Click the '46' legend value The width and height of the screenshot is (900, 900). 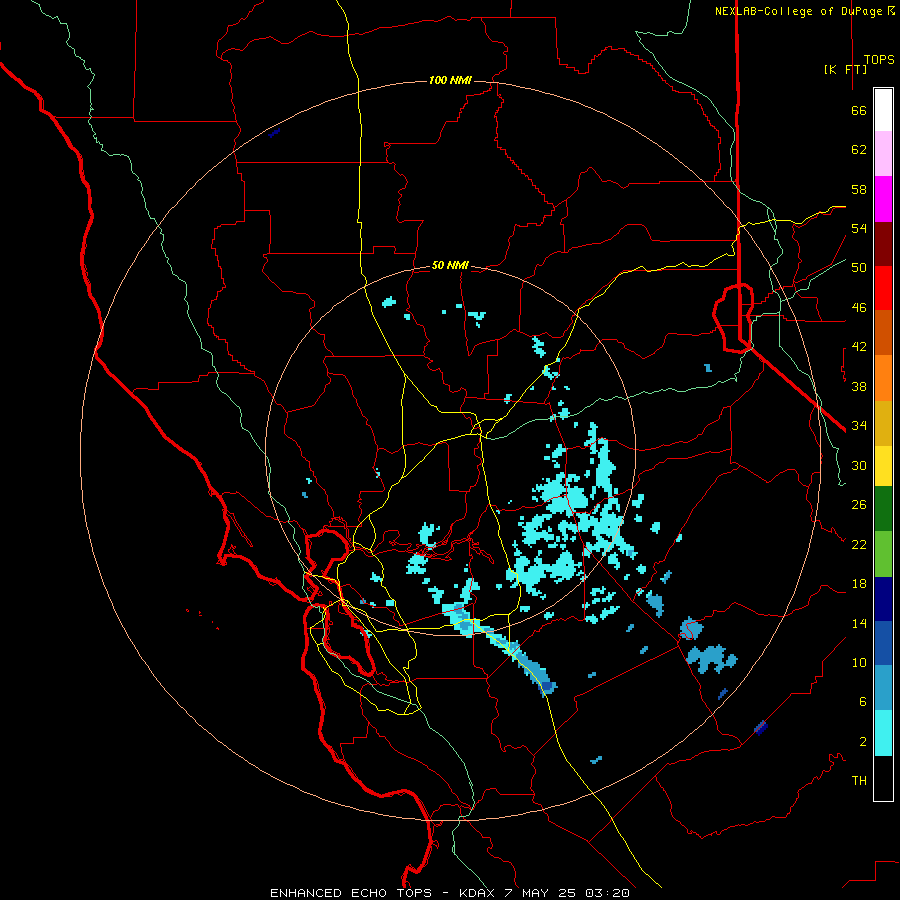pyautogui.click(x=859, y=308)
